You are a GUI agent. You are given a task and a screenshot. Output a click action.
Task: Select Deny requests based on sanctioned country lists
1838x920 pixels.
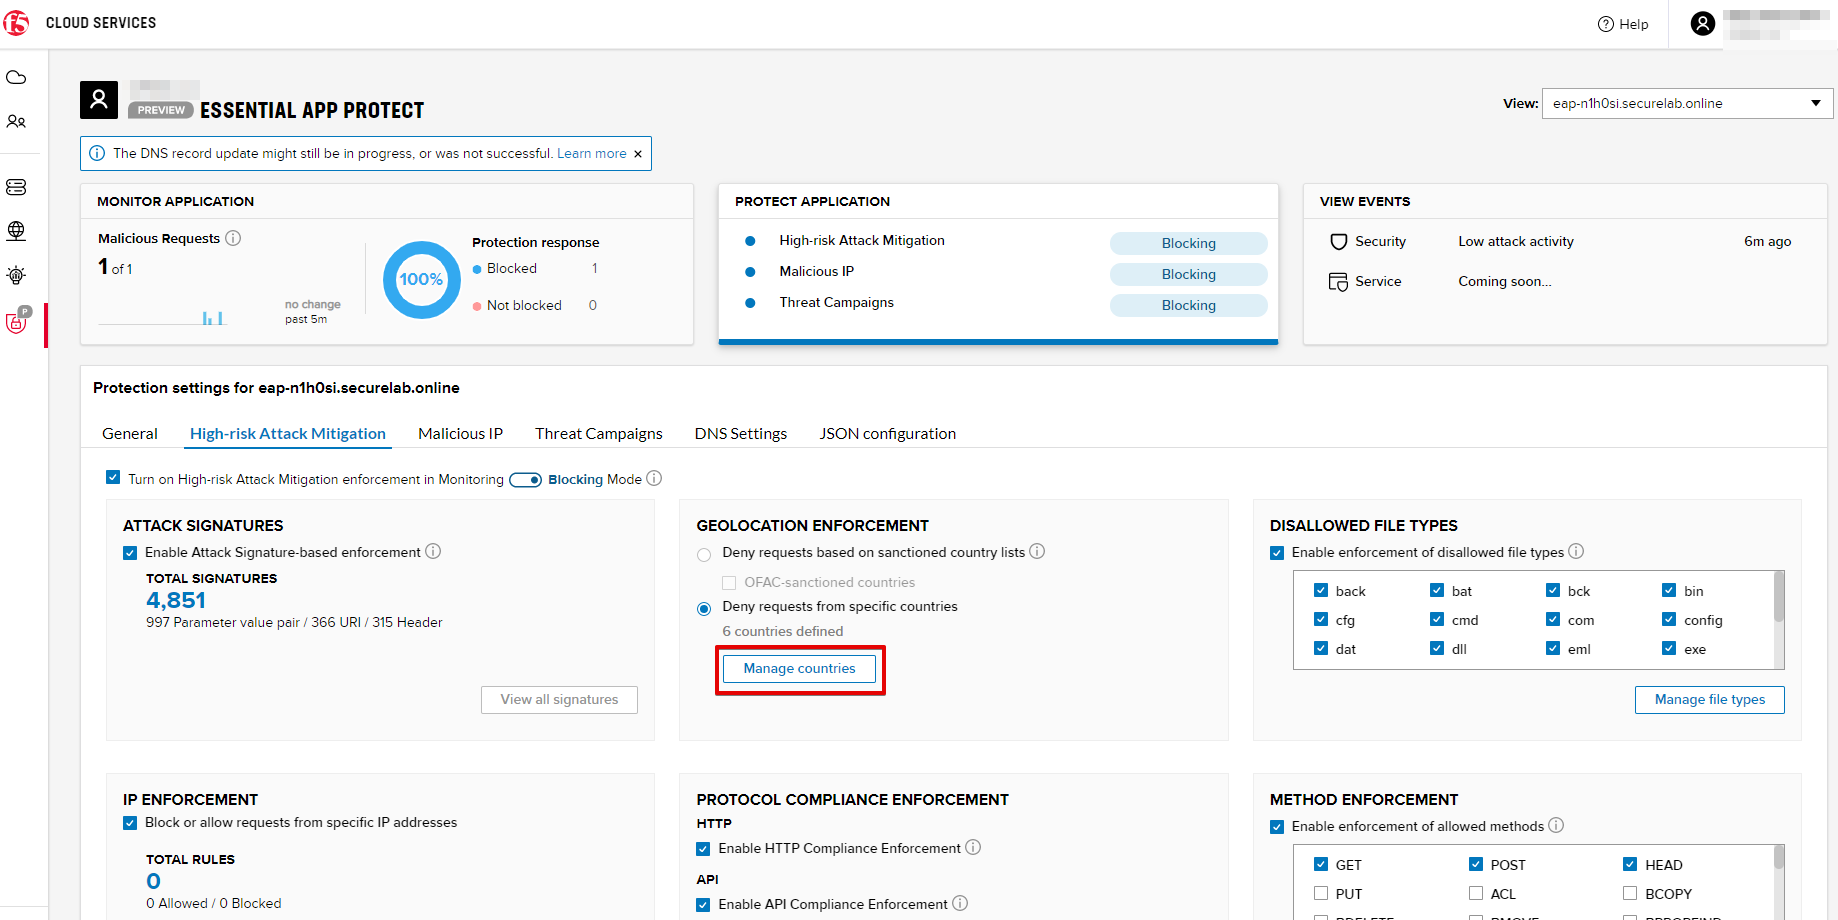pyautogui.click(x=704, y=555)
